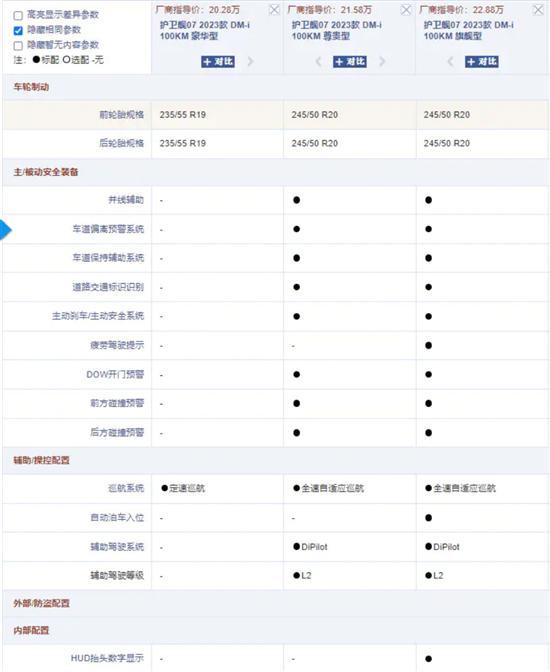This screenshot has width=550, height=672.
Task: Click the blue arrow marker at left edge
Action: pos(6,230)
